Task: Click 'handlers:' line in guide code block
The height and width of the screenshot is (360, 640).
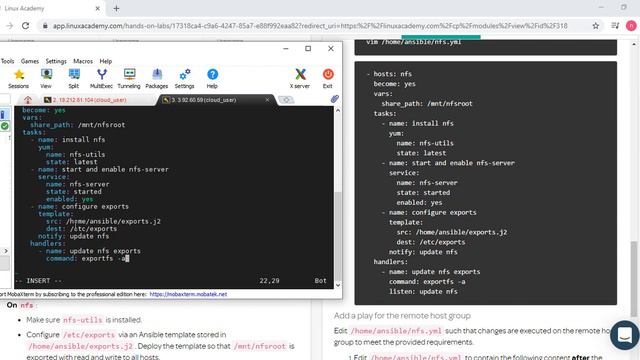Action: click(391, 262)
